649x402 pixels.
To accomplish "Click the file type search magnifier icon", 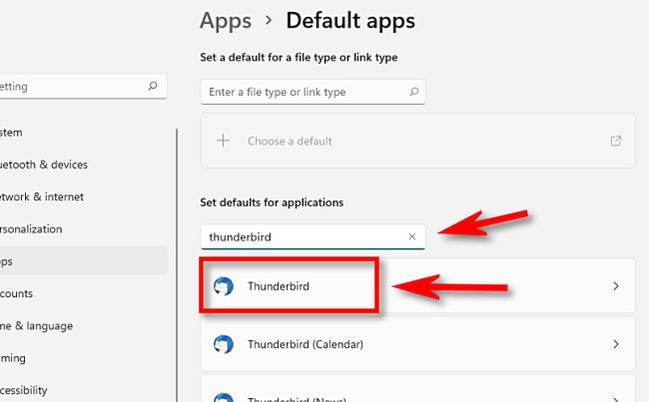I will 414,91.
